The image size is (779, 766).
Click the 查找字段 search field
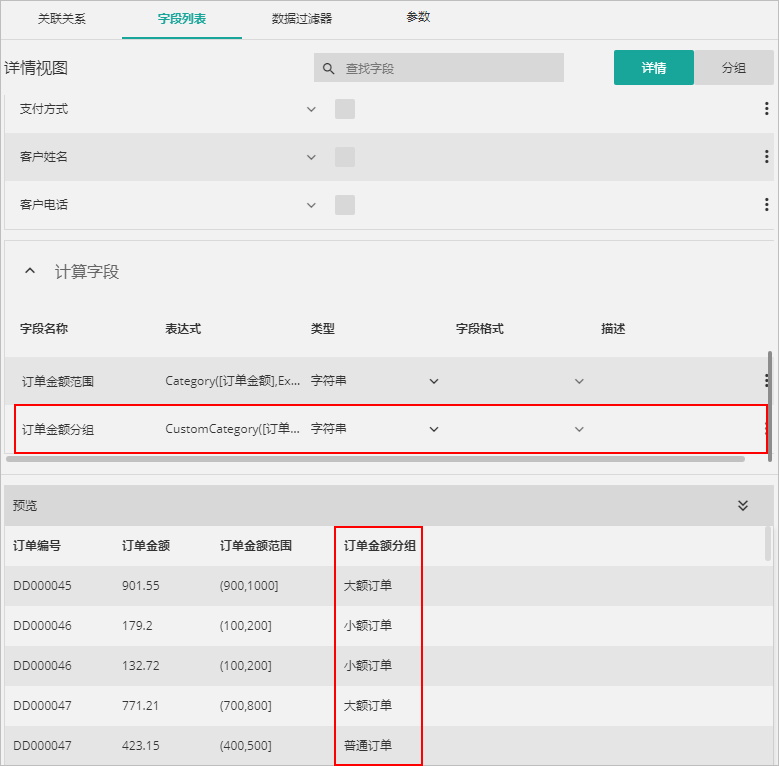point(450,69)
